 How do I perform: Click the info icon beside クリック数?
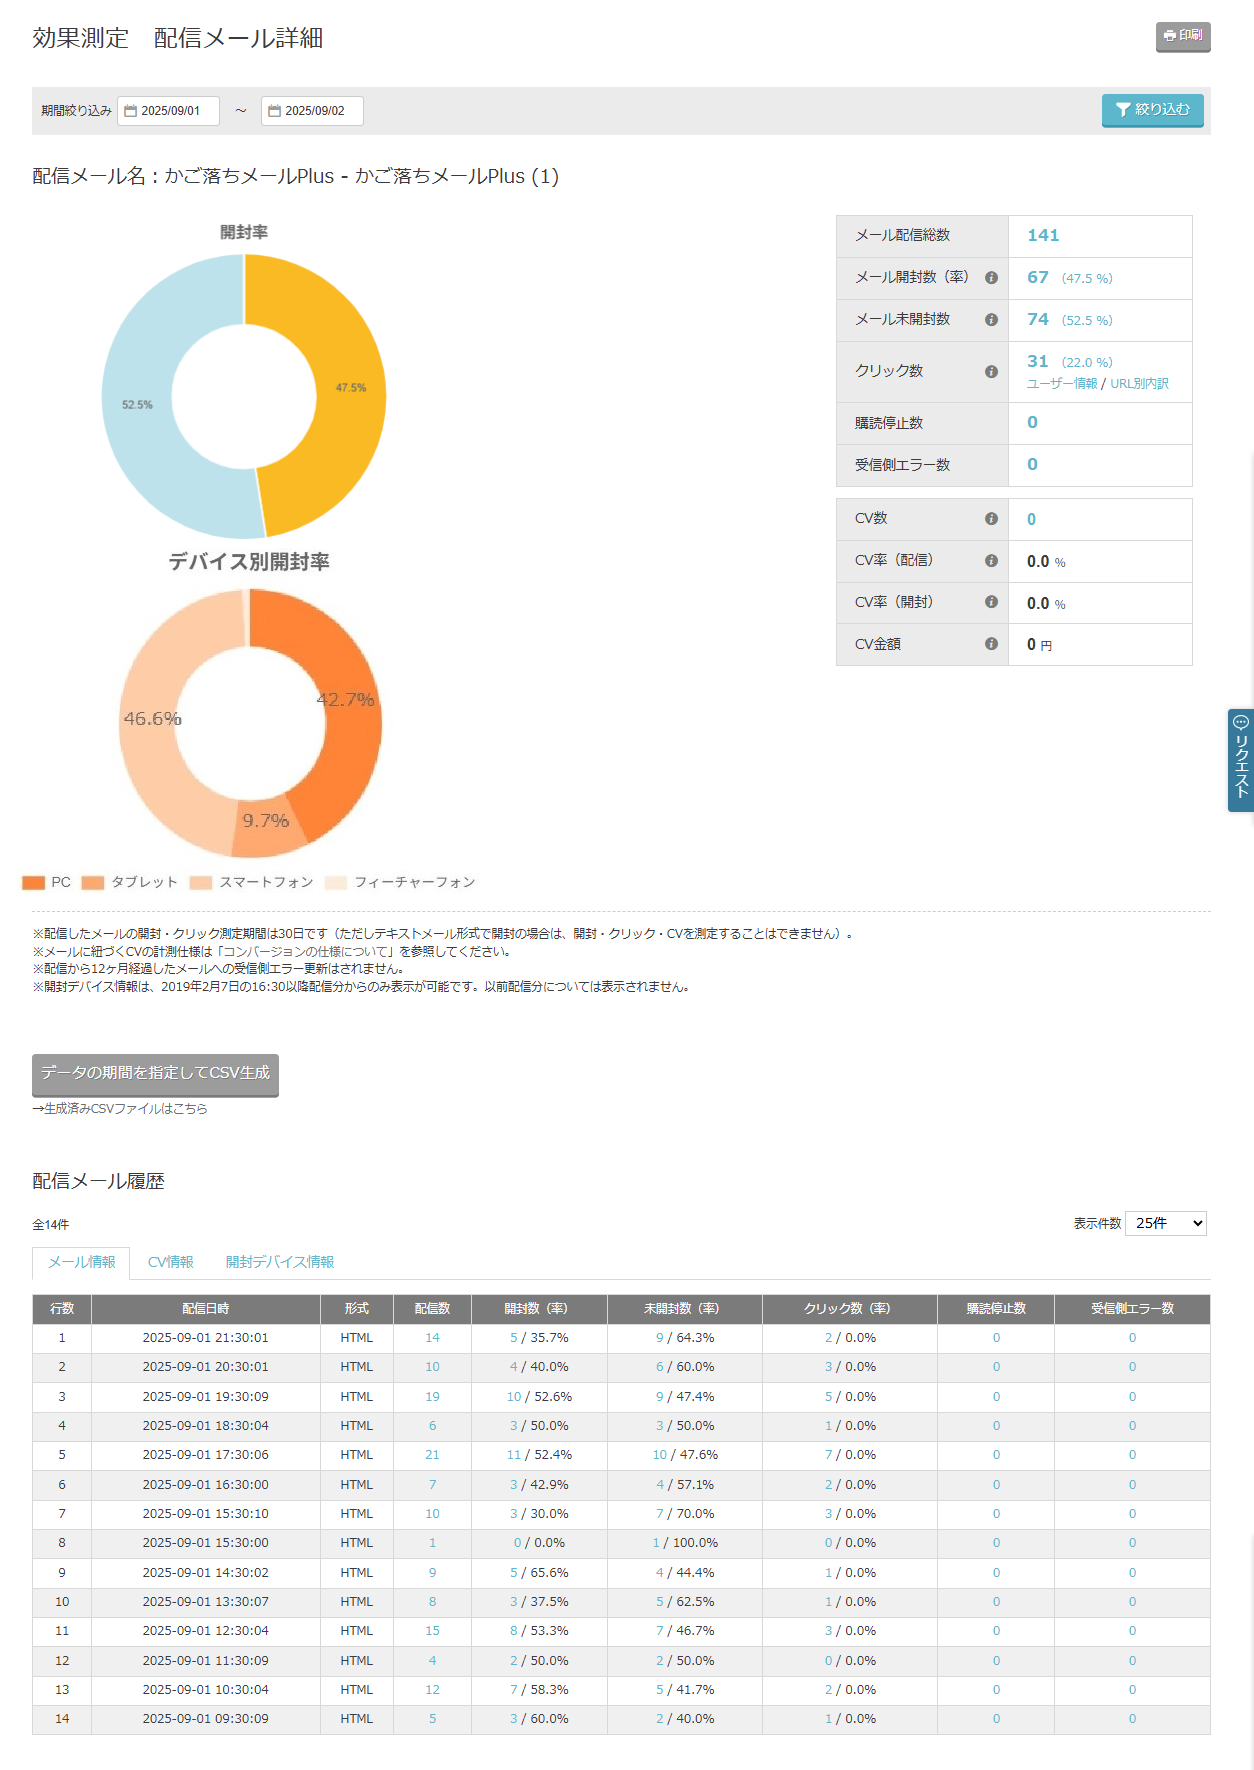point(991,372)
